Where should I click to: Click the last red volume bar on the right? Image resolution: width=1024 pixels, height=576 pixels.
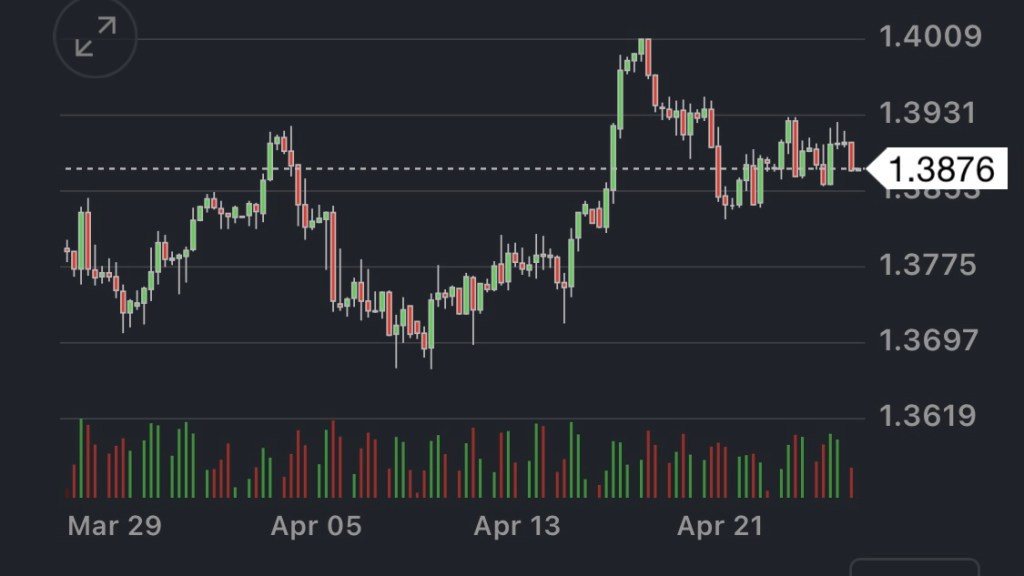[852, 482]
